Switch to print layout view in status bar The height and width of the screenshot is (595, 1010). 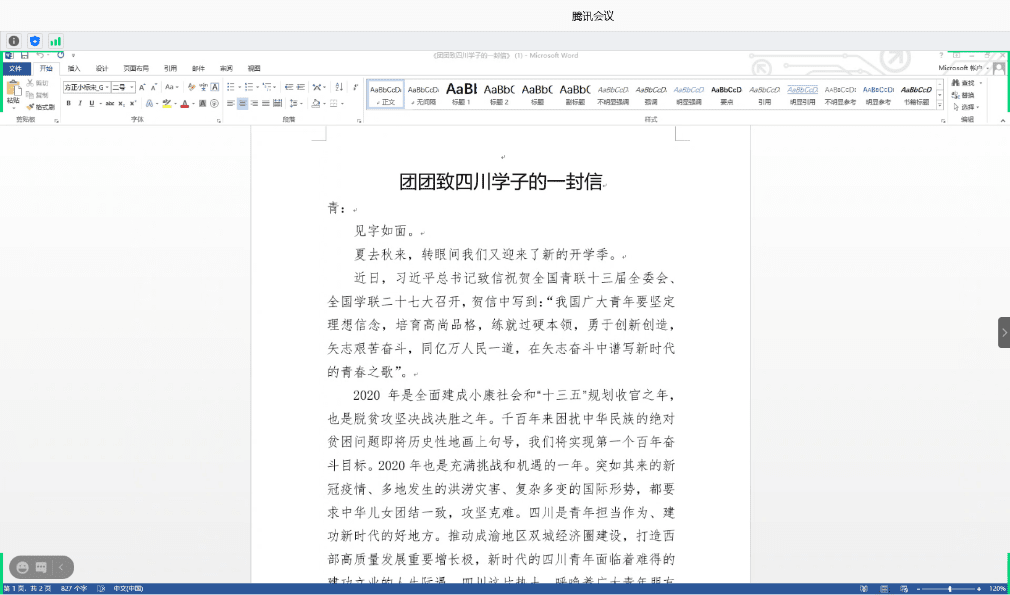[x=884, y=589]
